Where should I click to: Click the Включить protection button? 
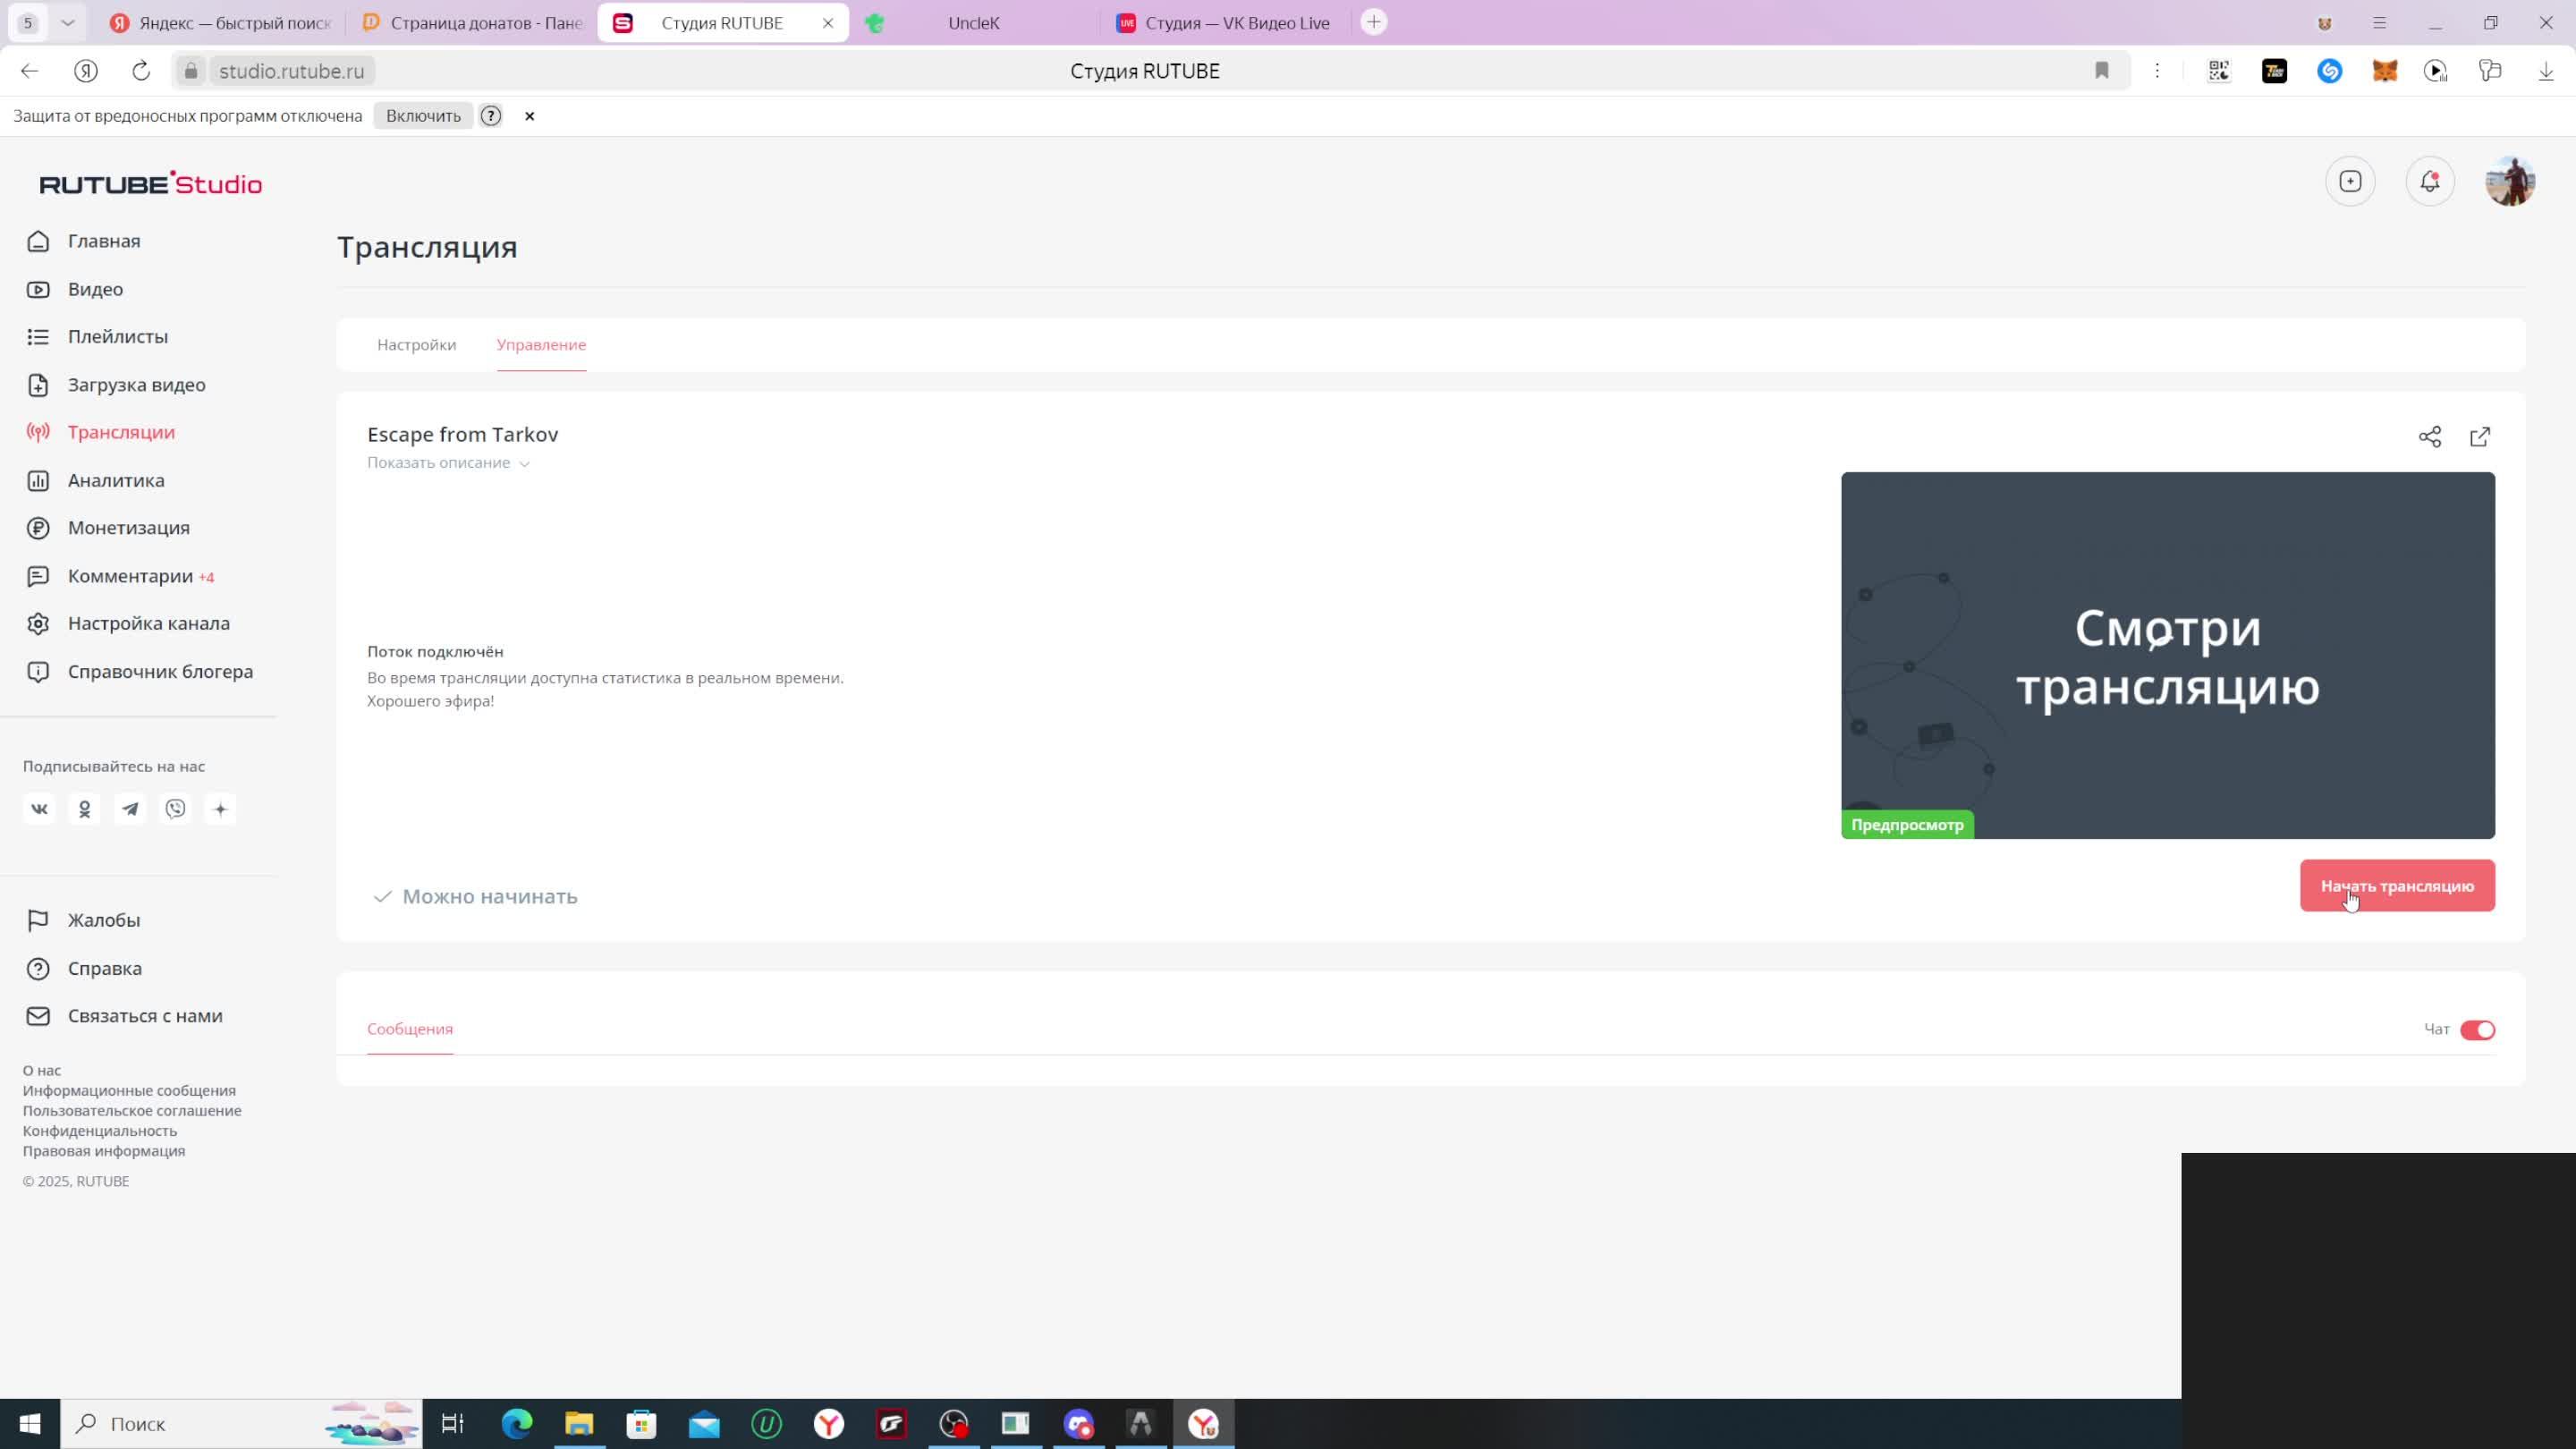(423, 116)
